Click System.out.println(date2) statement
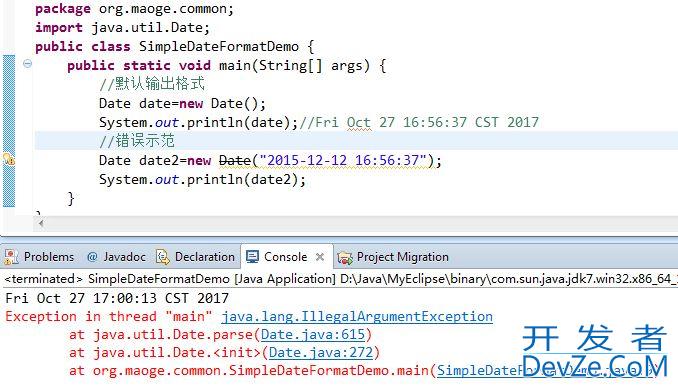Image resolution: width=678 pixels, height=388 pixels. (202, 180)
